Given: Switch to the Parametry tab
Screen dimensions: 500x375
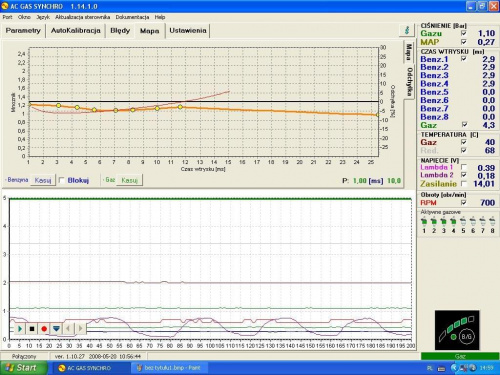Looking at the screenshot, I should 23,31.
